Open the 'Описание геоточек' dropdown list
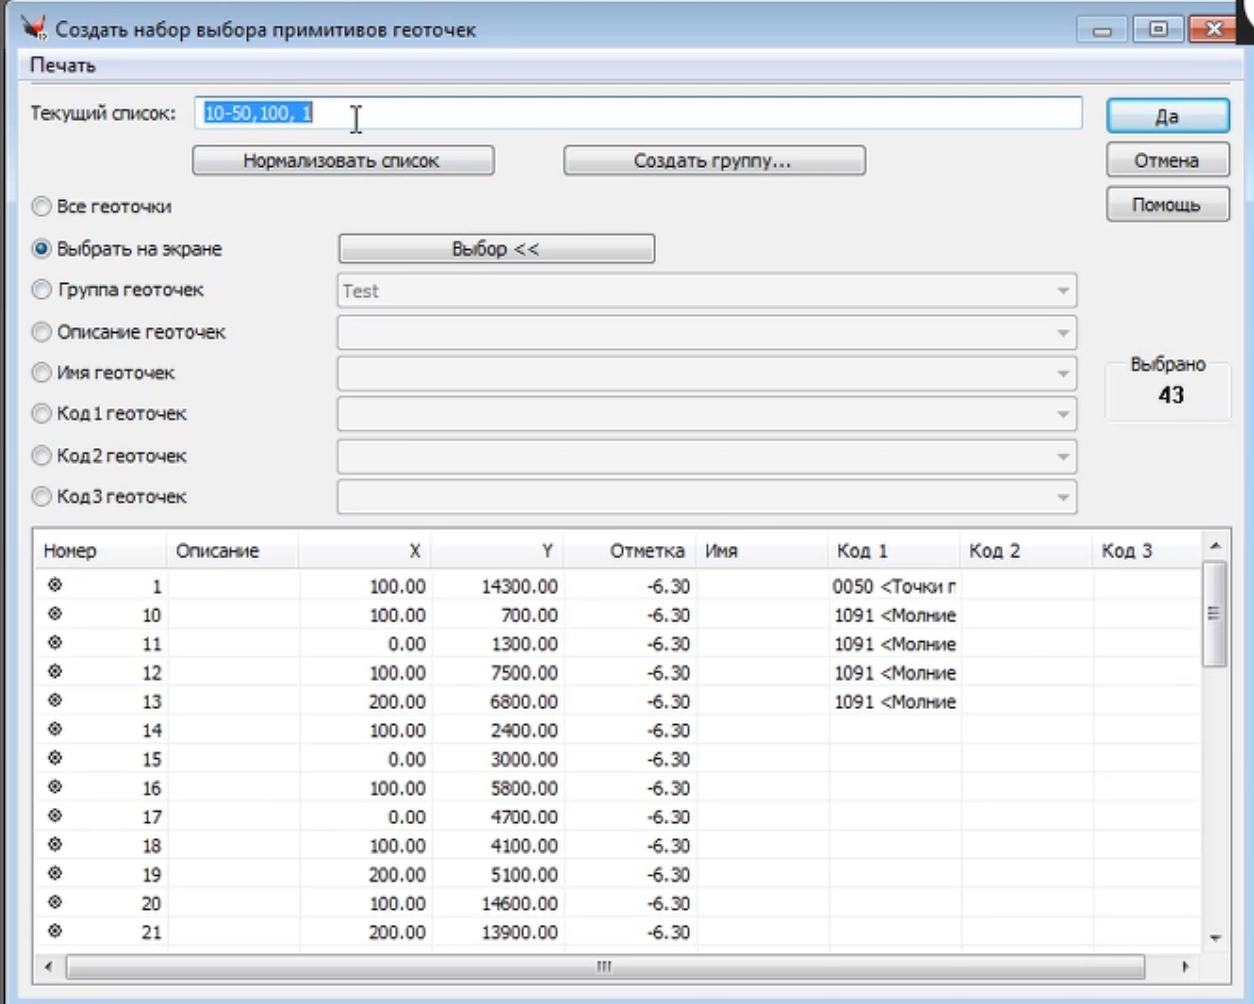This screenshot has height=1004, width=1254. [x=1062, y=333]
